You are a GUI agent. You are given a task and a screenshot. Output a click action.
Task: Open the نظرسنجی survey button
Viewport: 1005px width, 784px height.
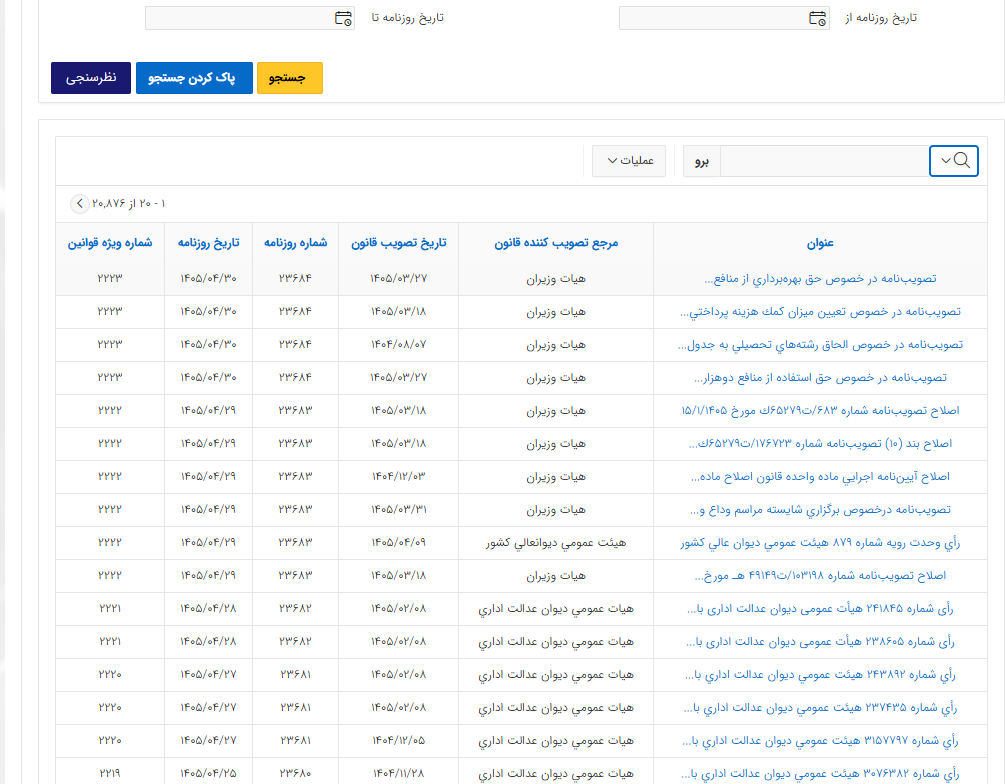[91, 78]
